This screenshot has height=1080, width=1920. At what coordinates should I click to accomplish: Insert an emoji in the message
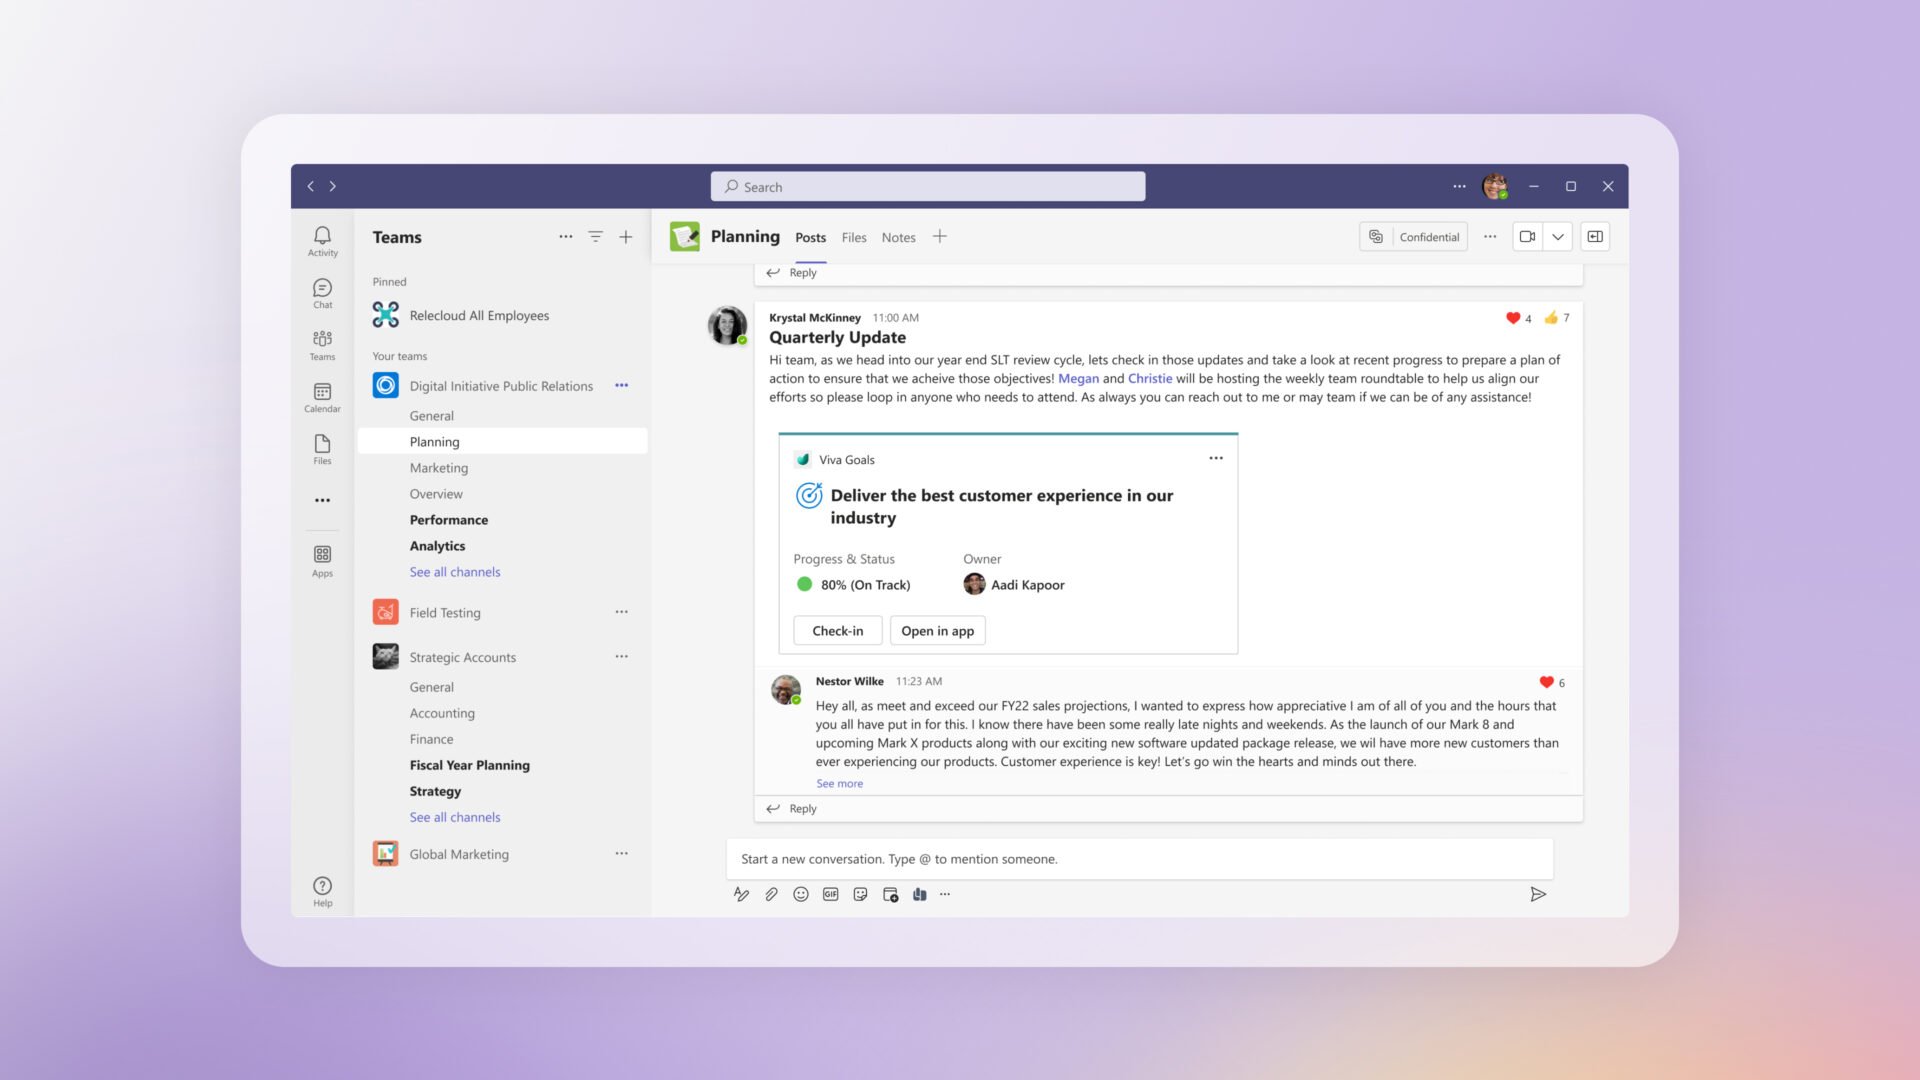[801, 894]
